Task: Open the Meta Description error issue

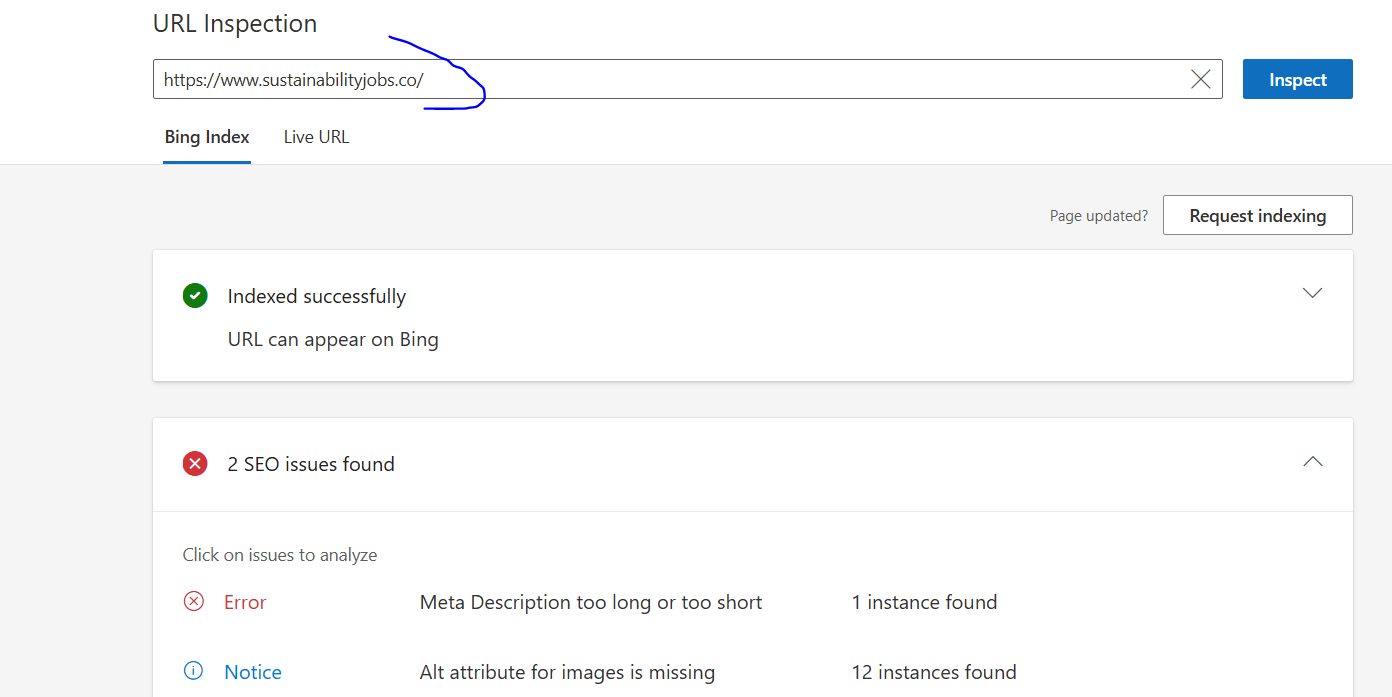Action: coord(590,601)
